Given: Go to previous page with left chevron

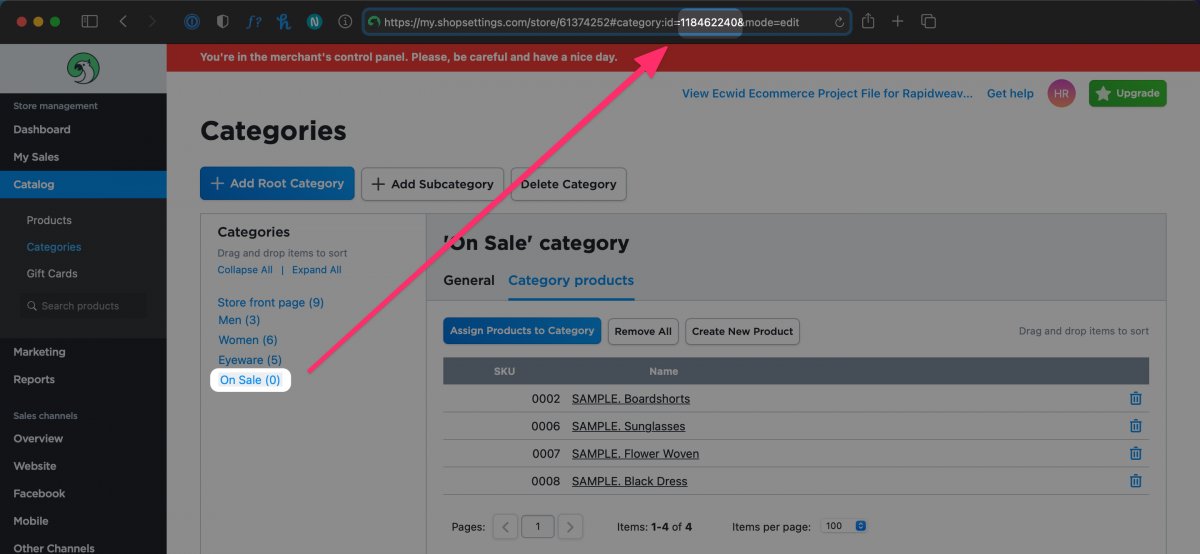Looking at the screenshot, I should click(x=505, y=527).
